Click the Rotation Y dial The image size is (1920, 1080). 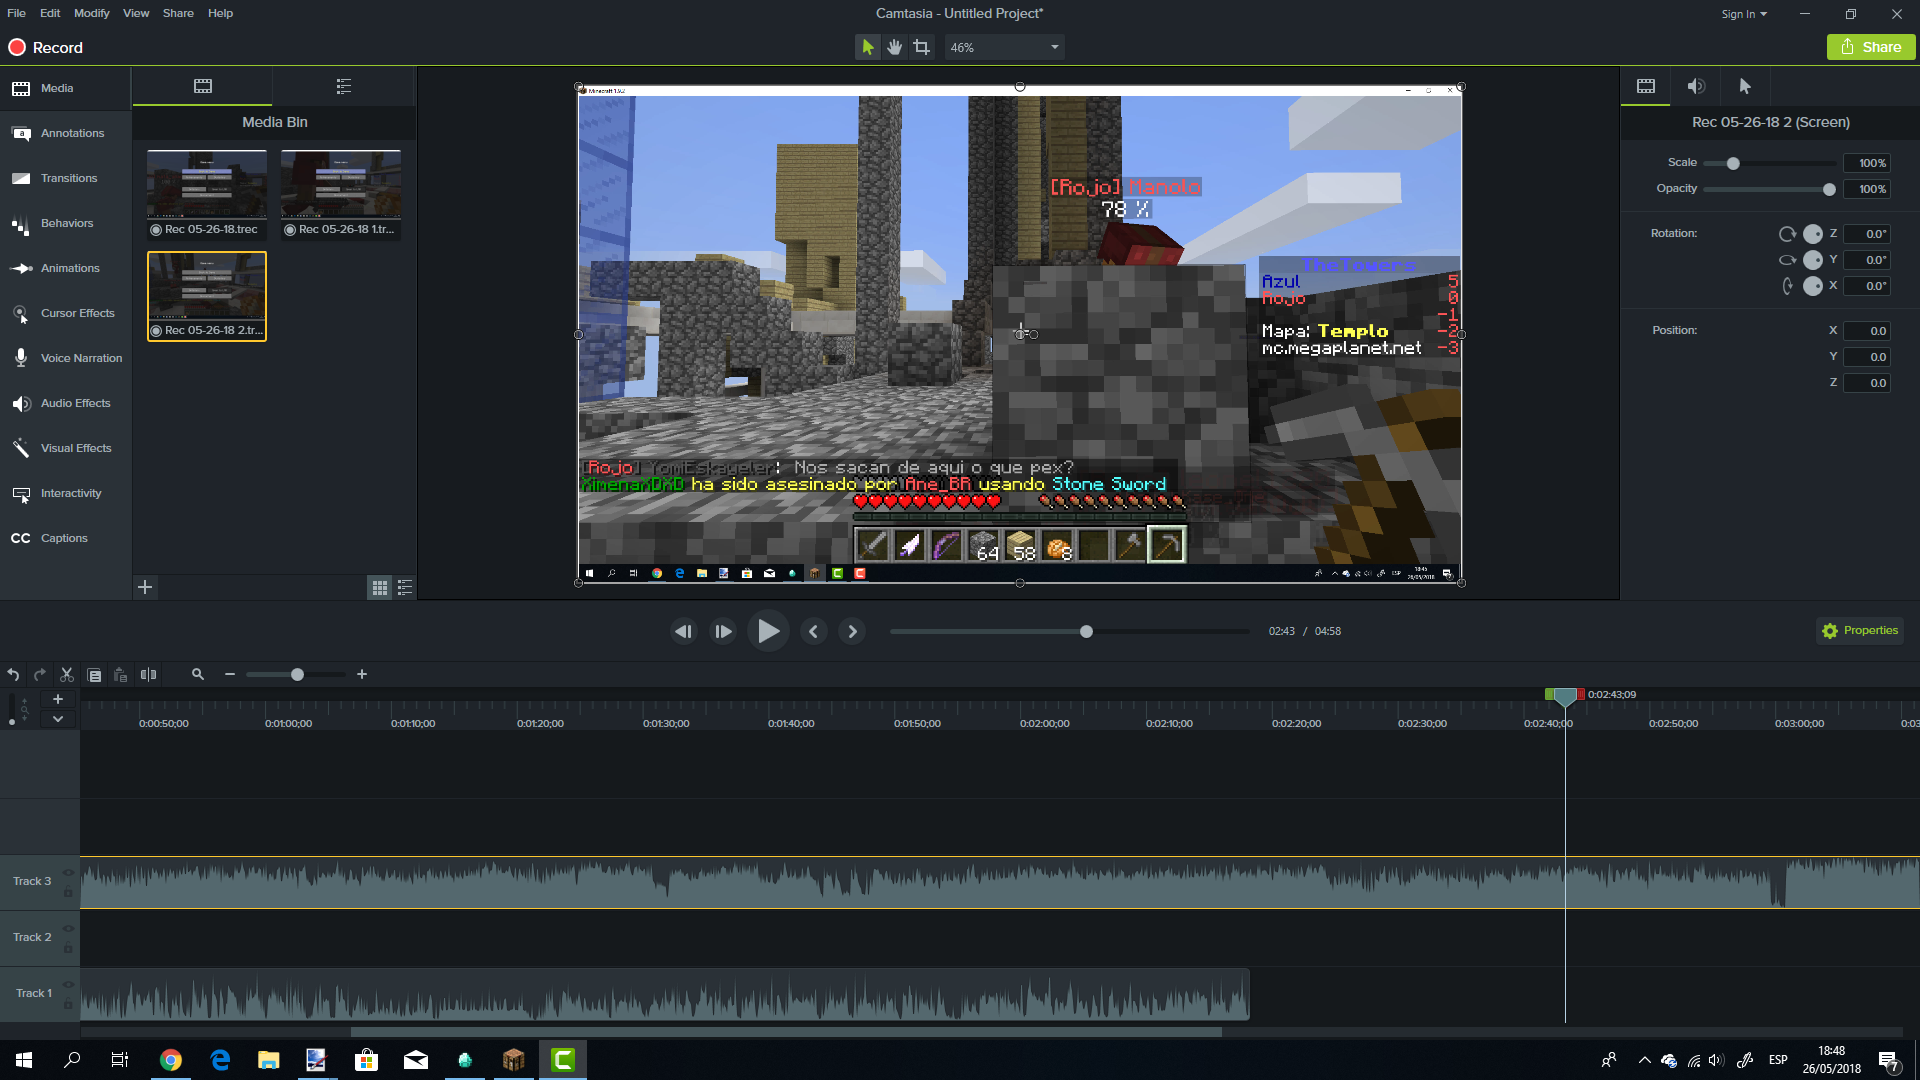click(1812, 260)
